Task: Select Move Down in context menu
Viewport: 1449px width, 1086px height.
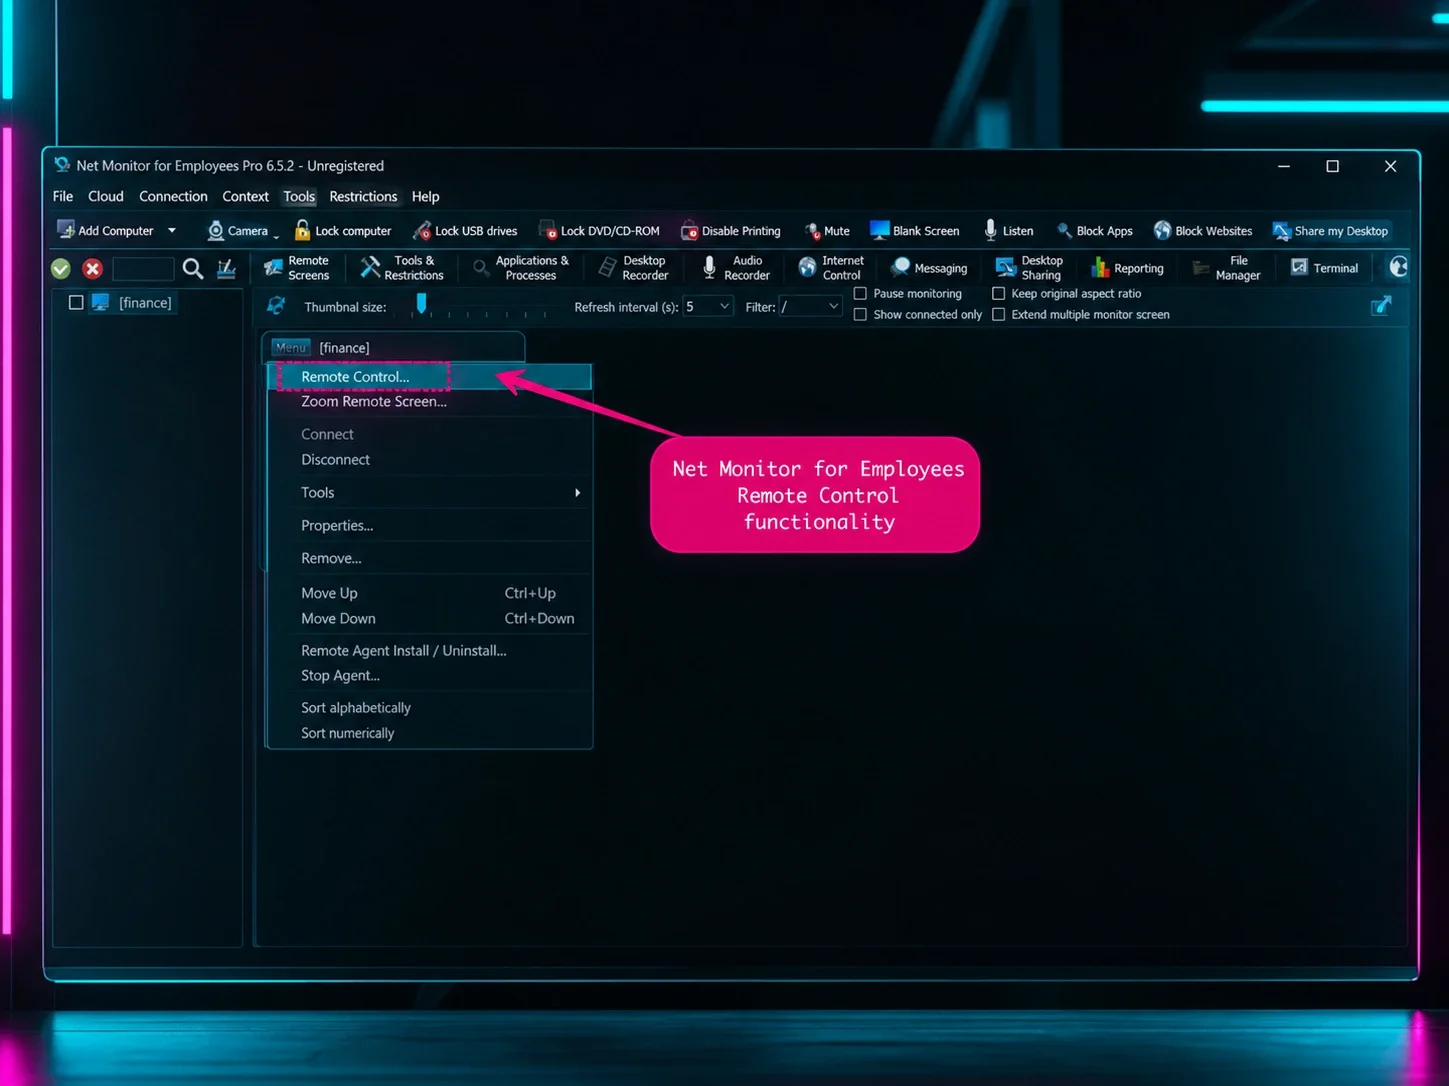Action: (430, 618)
